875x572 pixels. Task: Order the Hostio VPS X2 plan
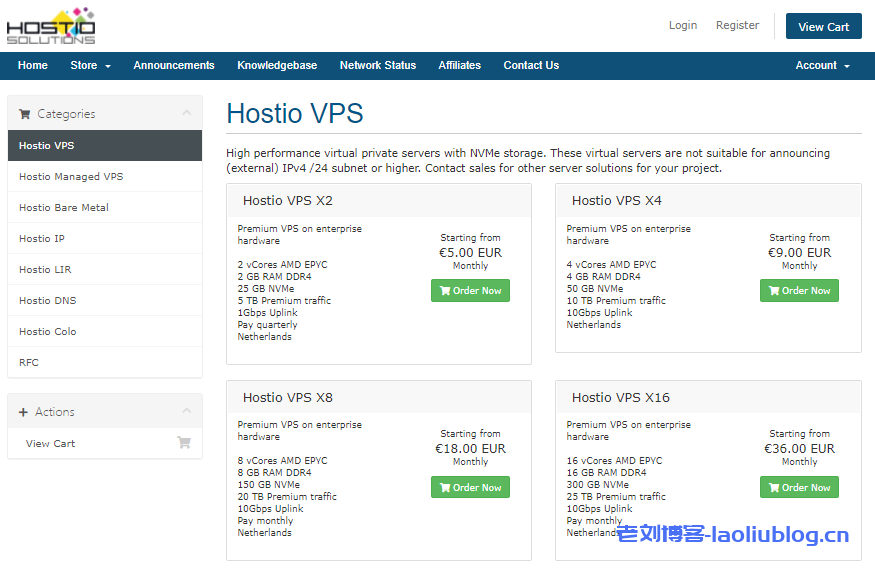point(470,291)
